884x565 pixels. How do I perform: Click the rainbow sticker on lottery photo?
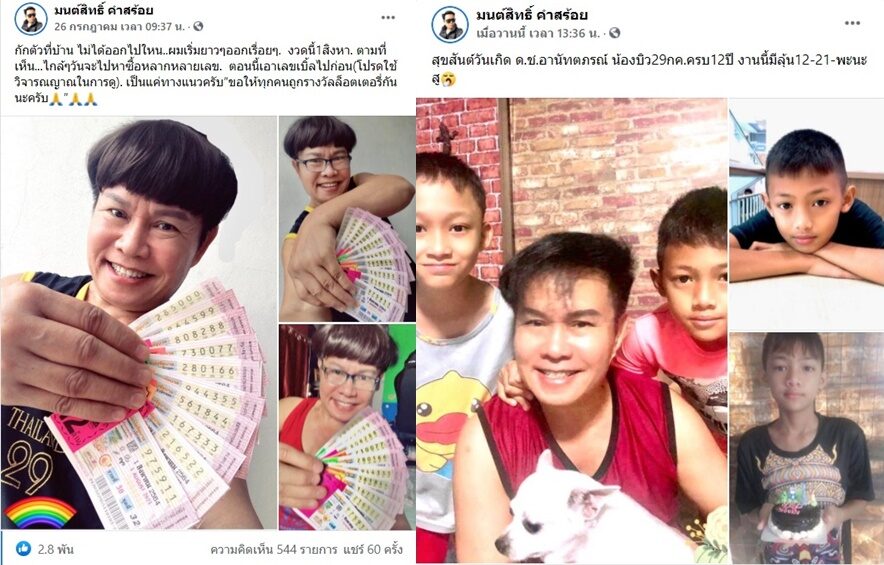[40, 512]
